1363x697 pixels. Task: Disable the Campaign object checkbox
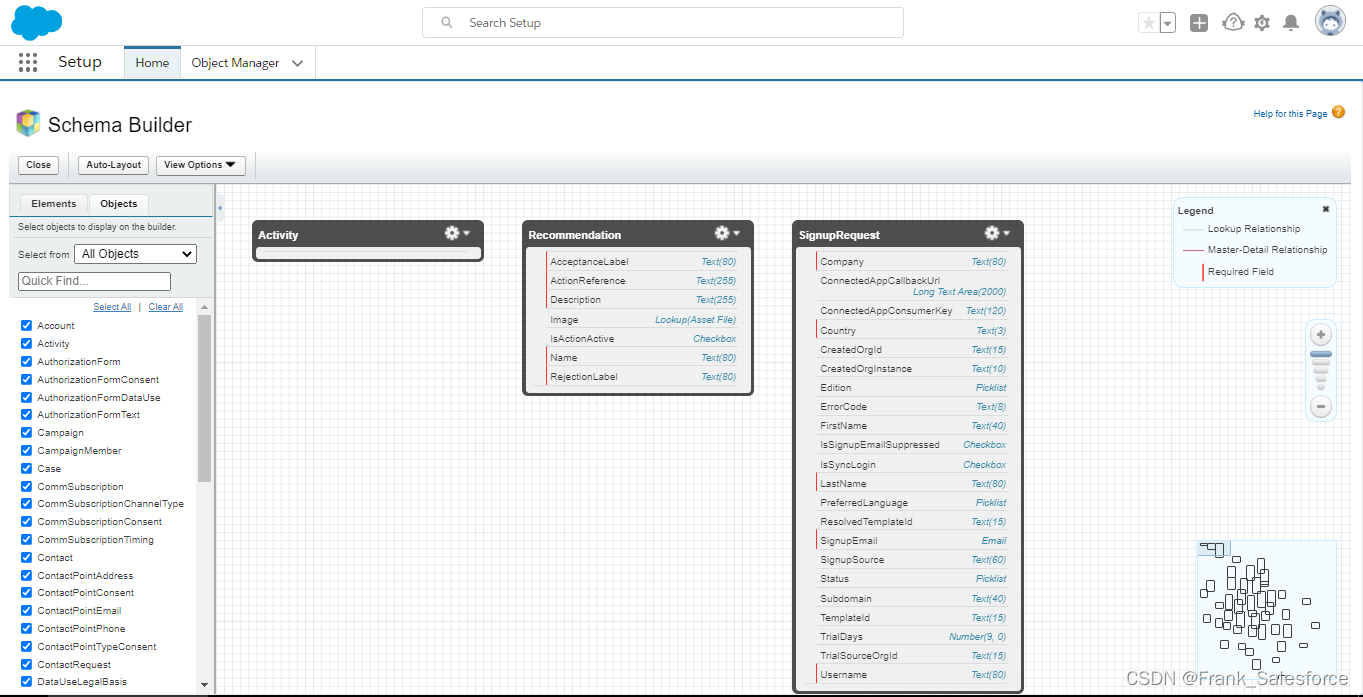click(x=25, y=432)
